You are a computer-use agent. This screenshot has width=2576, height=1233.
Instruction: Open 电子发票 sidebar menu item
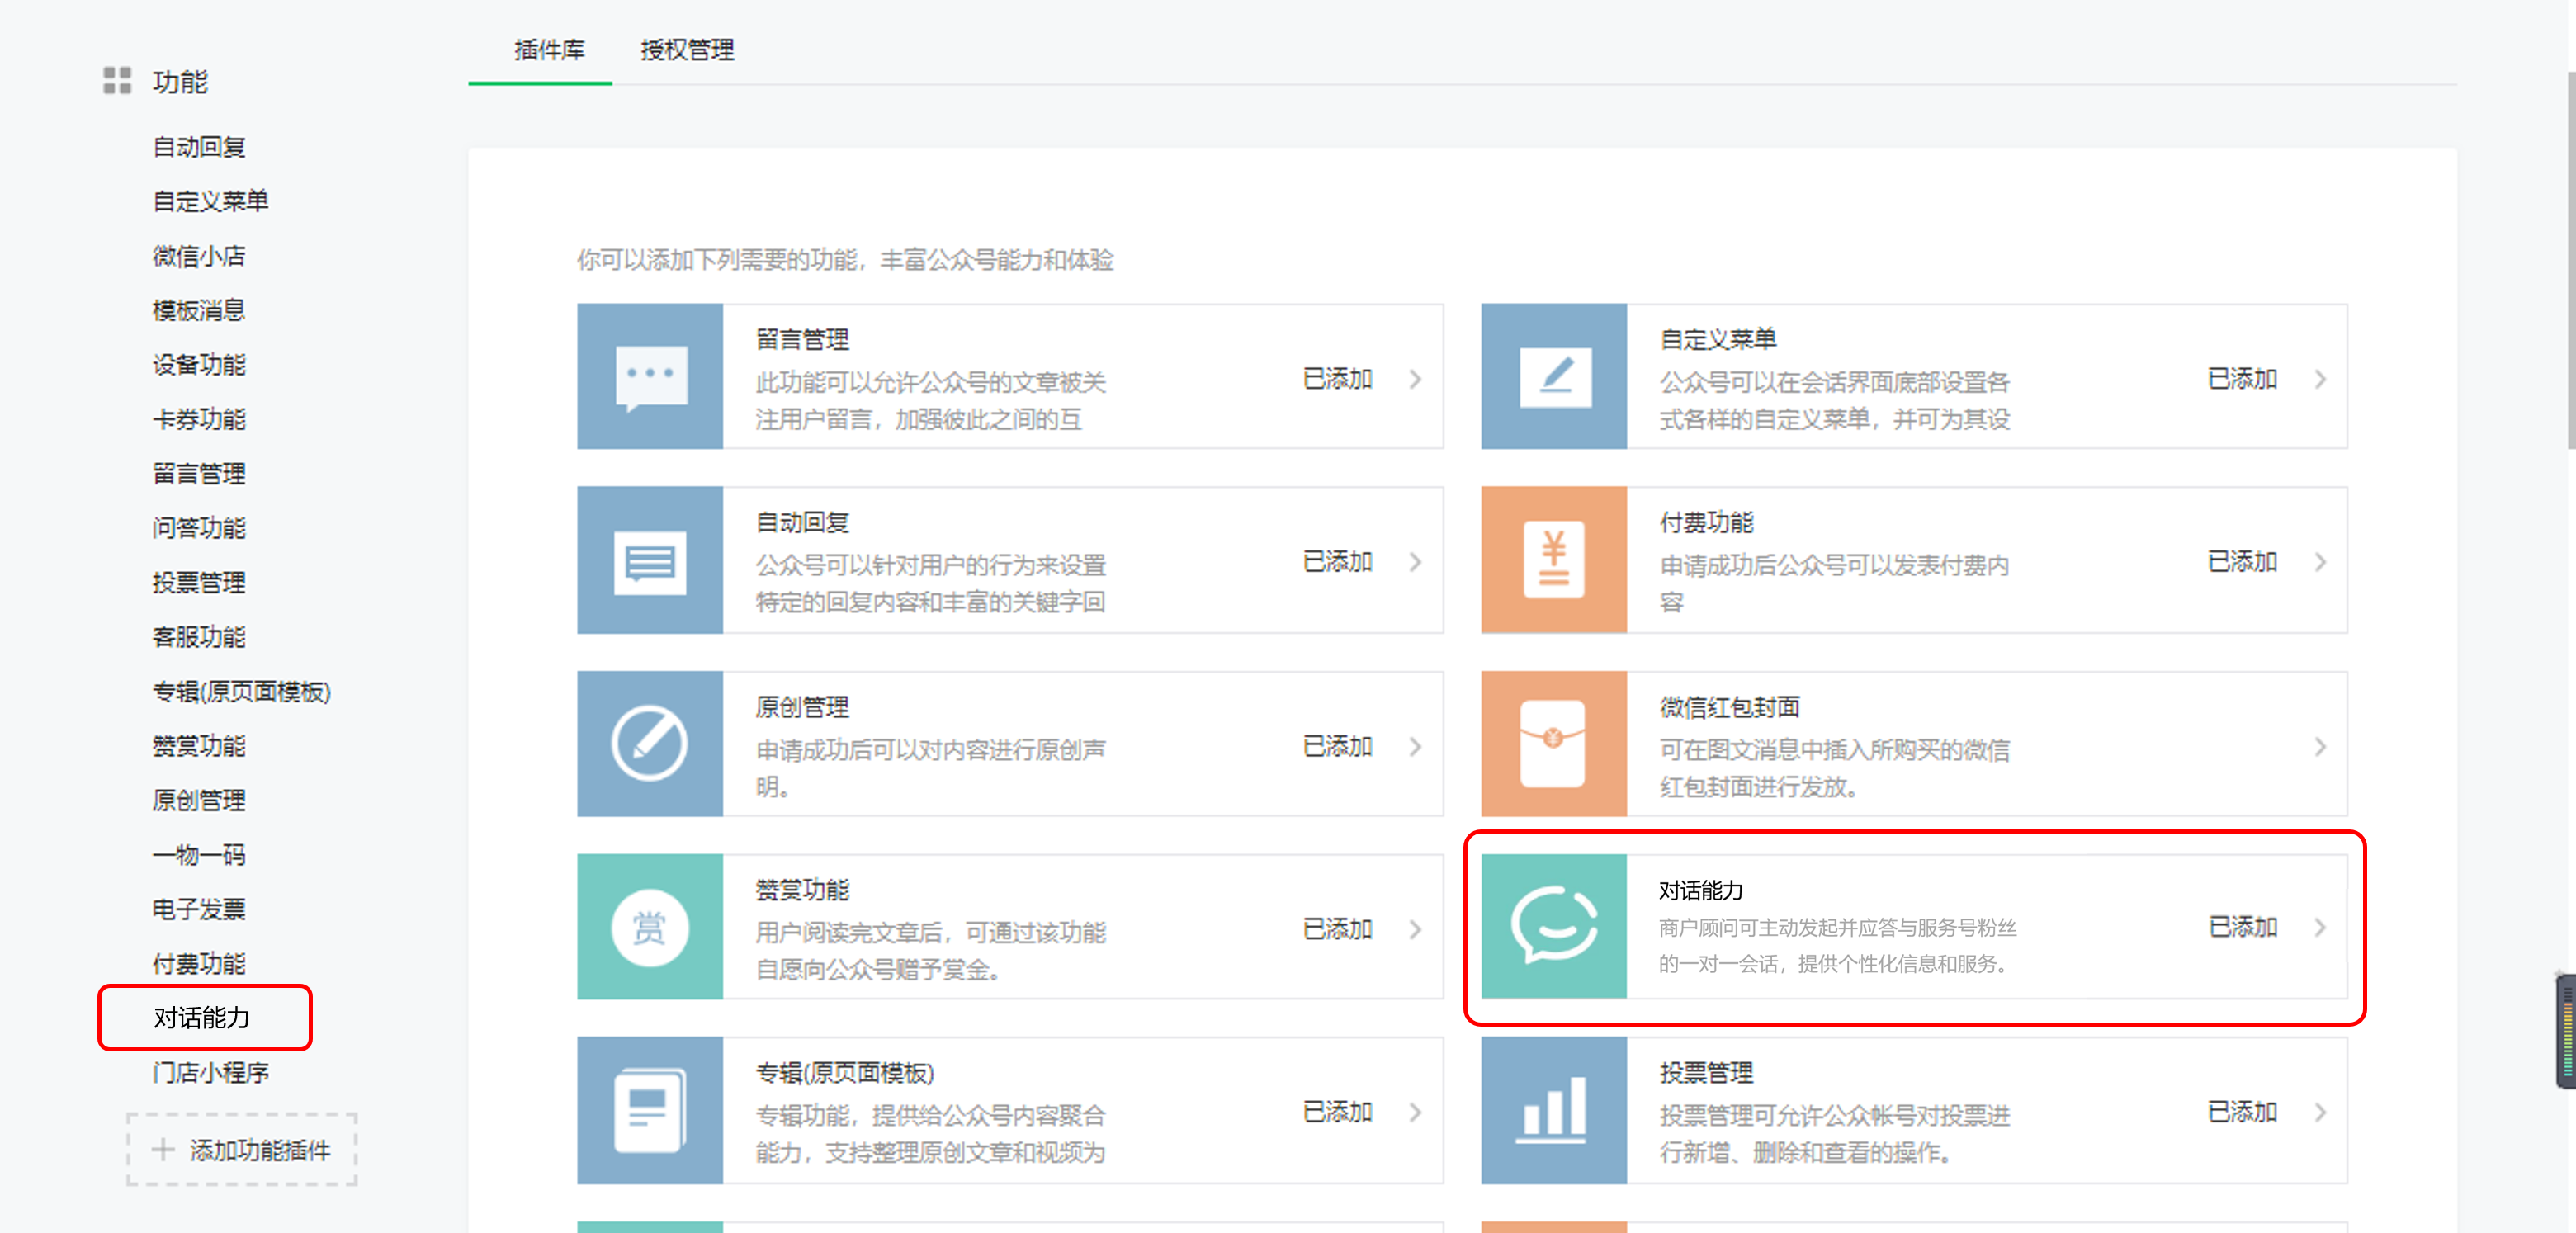click(x=199, y=909)
